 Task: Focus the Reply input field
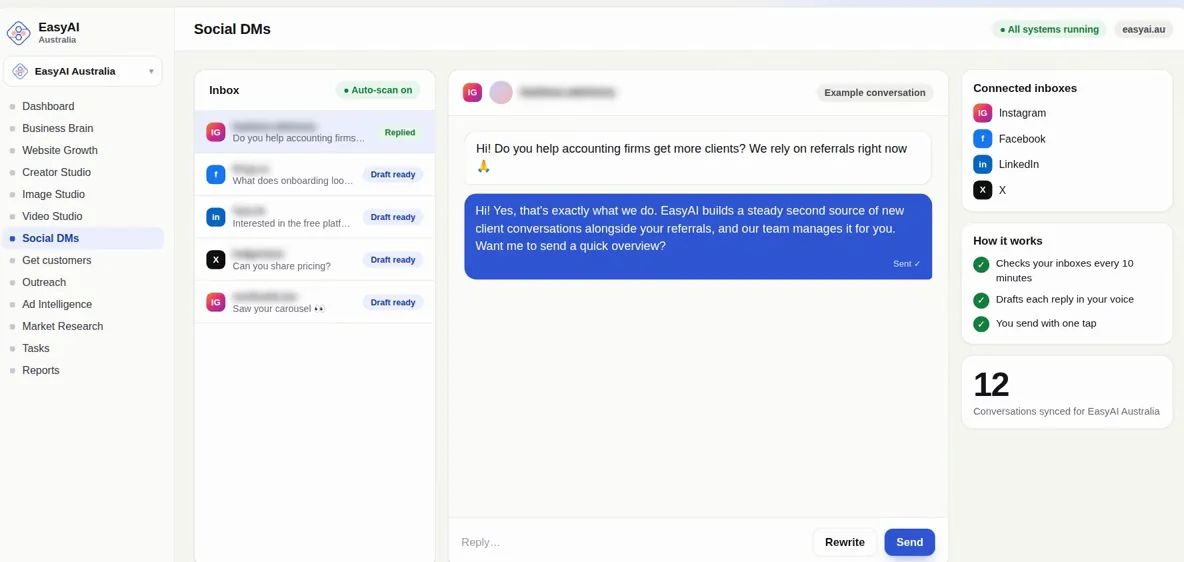pos(633,542)
